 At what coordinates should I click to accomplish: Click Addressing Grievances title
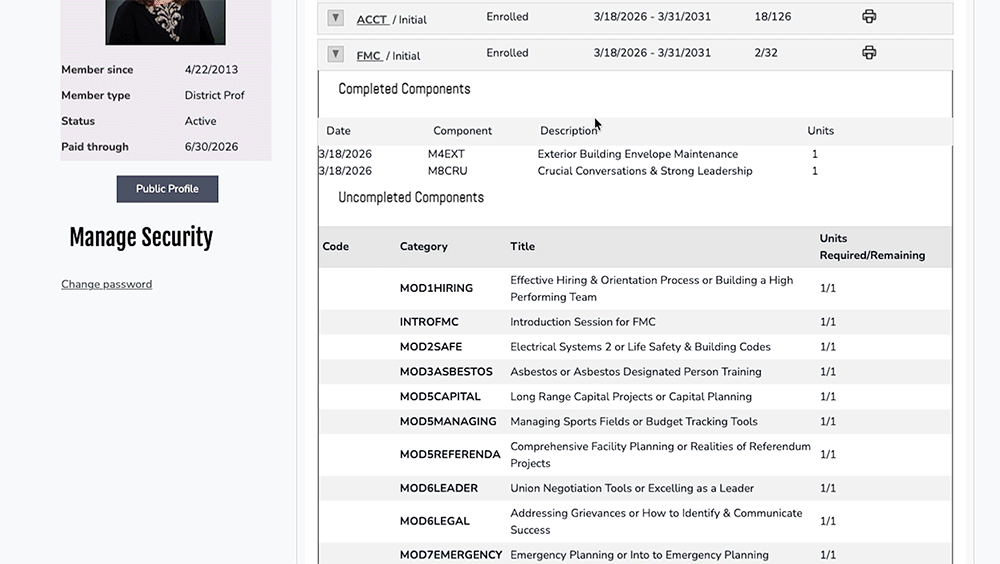(656, 522)
